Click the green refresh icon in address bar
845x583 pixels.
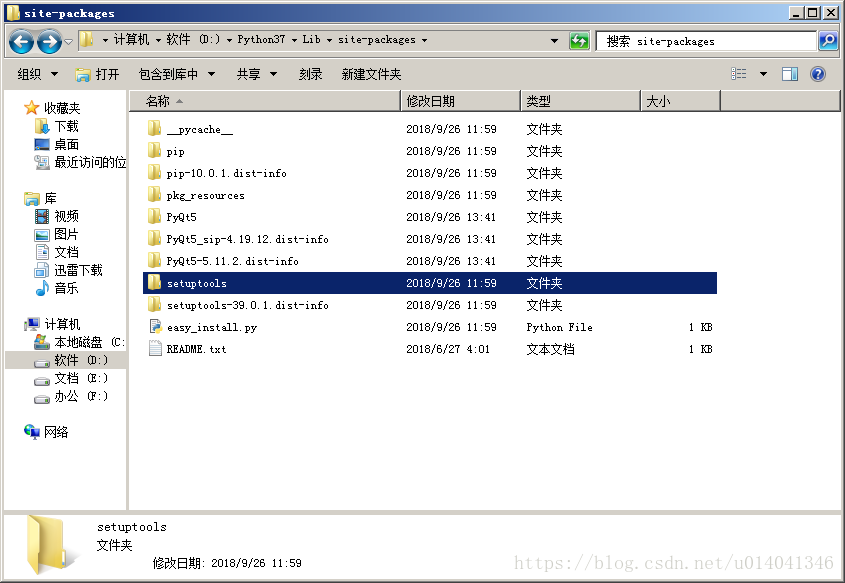coord(579,40)
